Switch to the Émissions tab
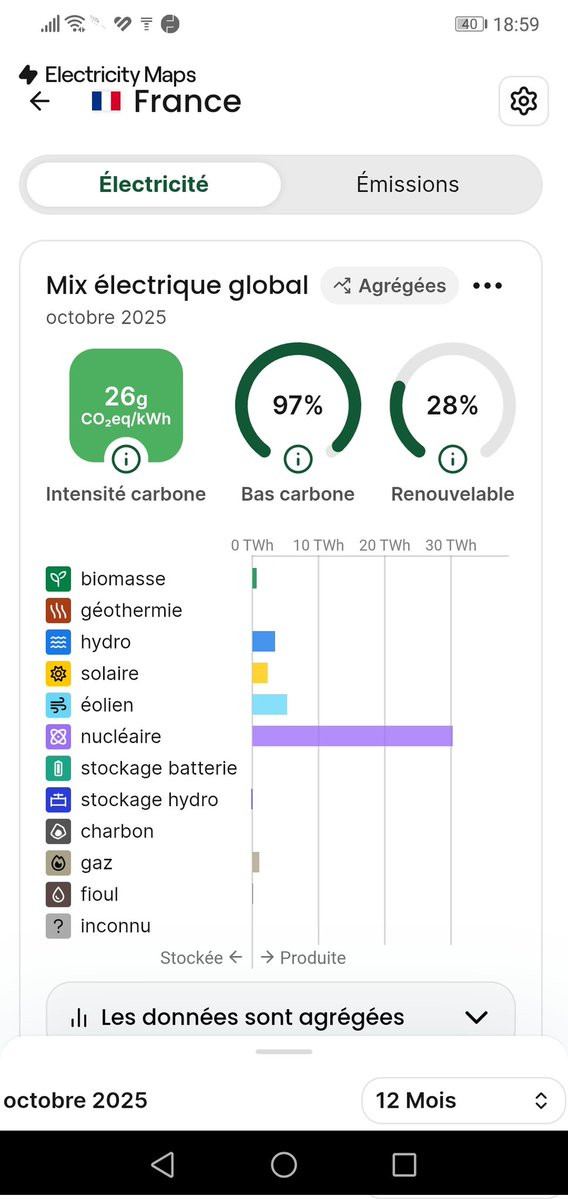The image size is (568, 1199). click(407, 184)
